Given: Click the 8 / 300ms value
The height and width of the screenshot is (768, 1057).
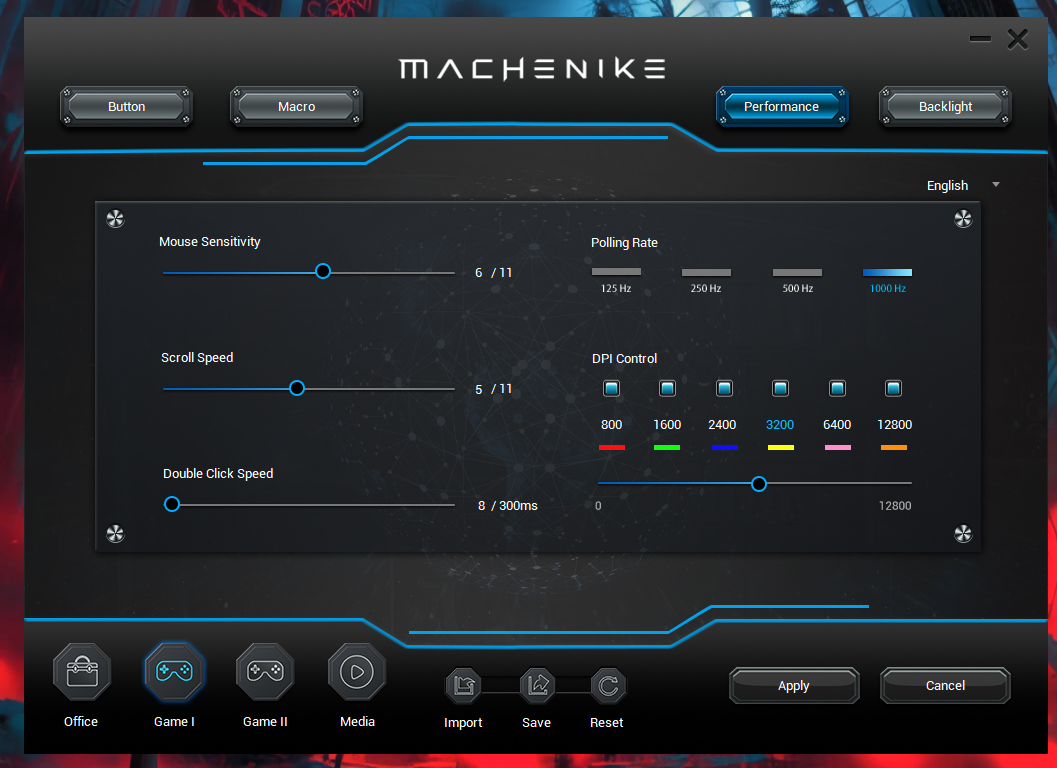Looking at the screenshot, I should 508,506.
